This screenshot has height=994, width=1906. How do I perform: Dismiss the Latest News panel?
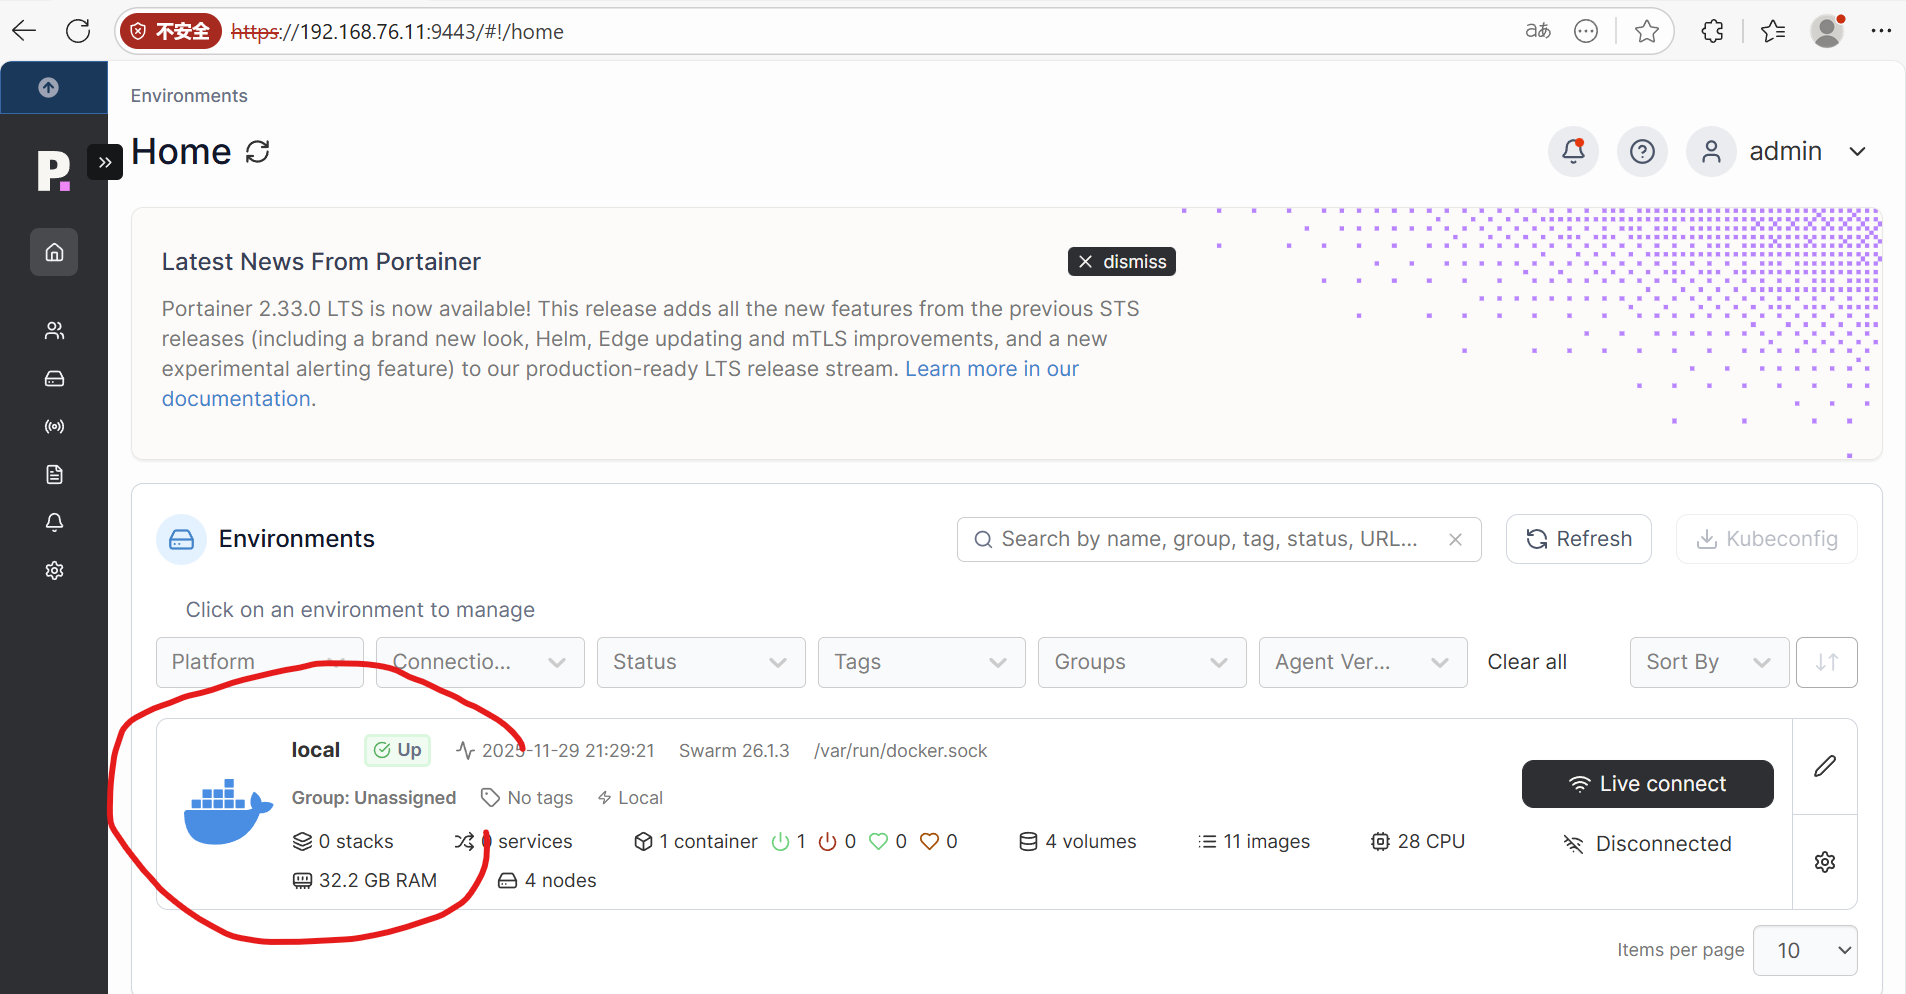(x=1122, y=261)
